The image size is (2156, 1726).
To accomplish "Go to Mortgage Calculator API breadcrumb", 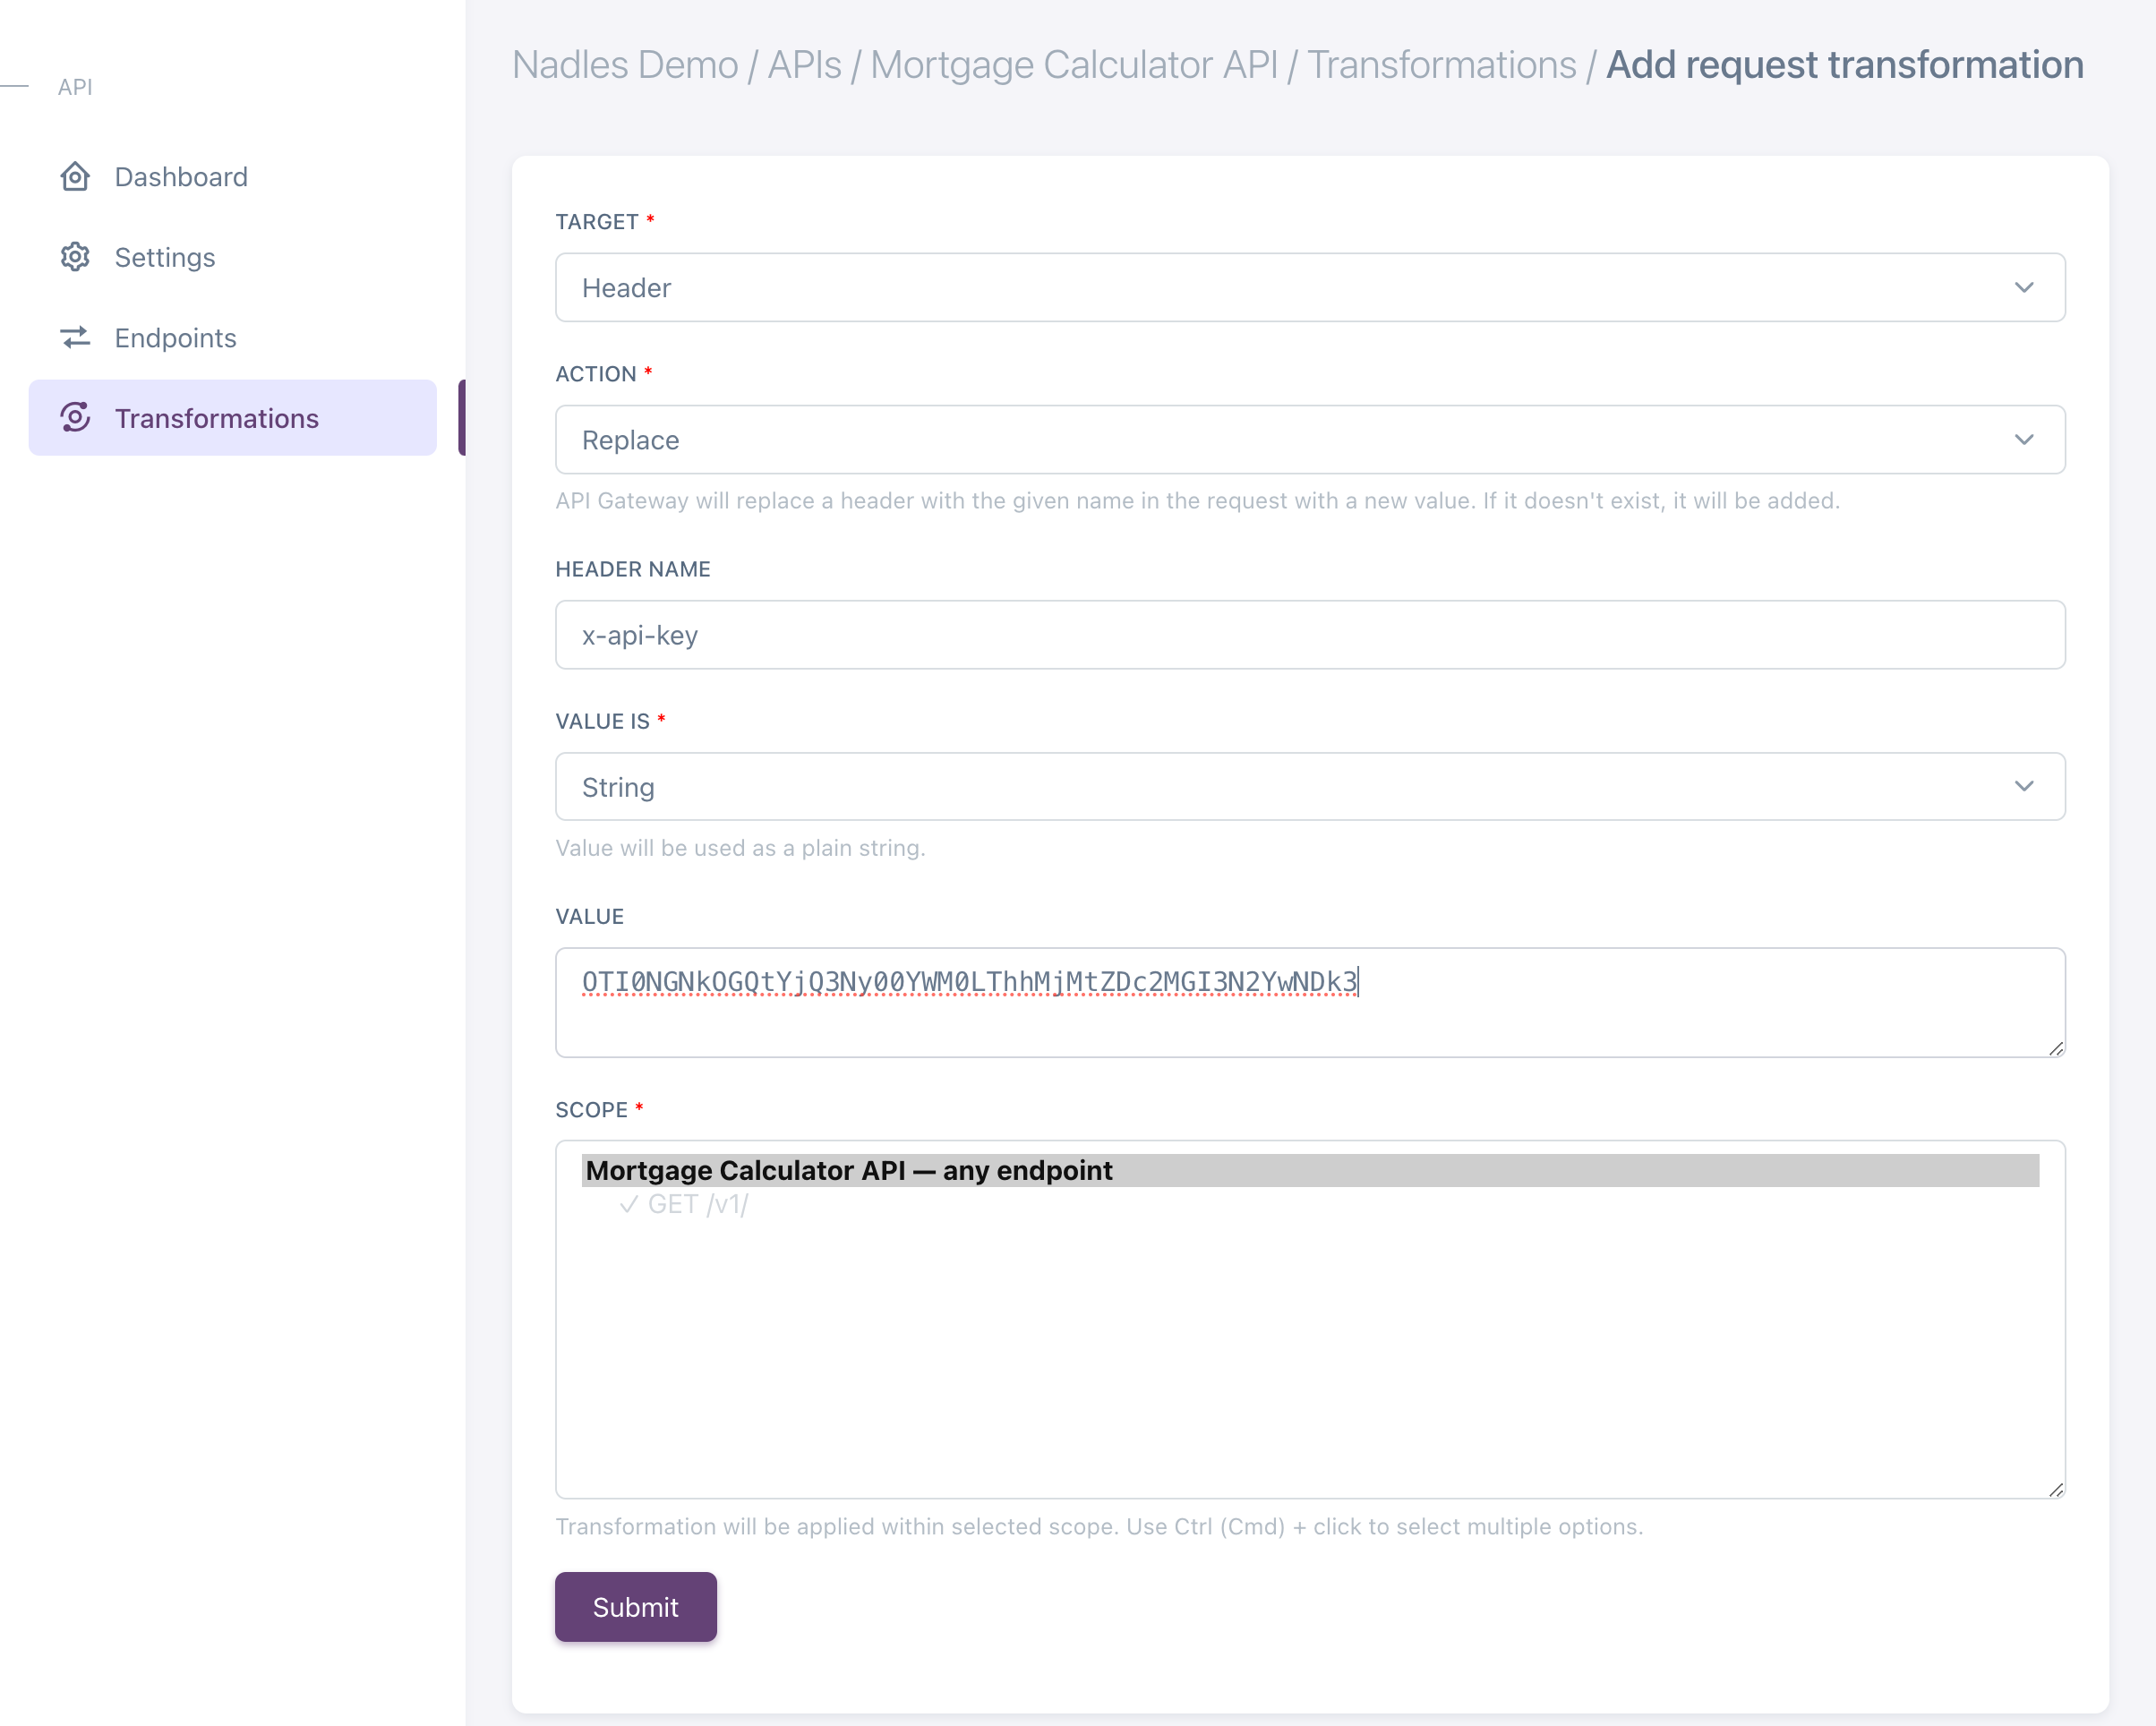I will tap(1073, 65).
